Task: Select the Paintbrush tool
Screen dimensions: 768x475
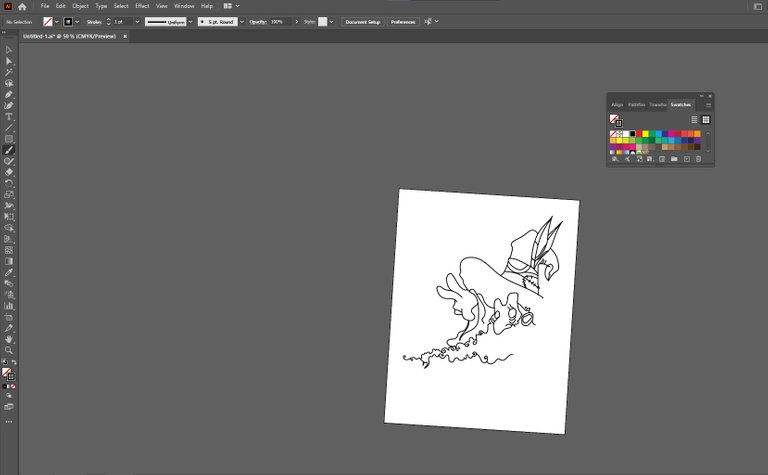Action: coord(9,150)
